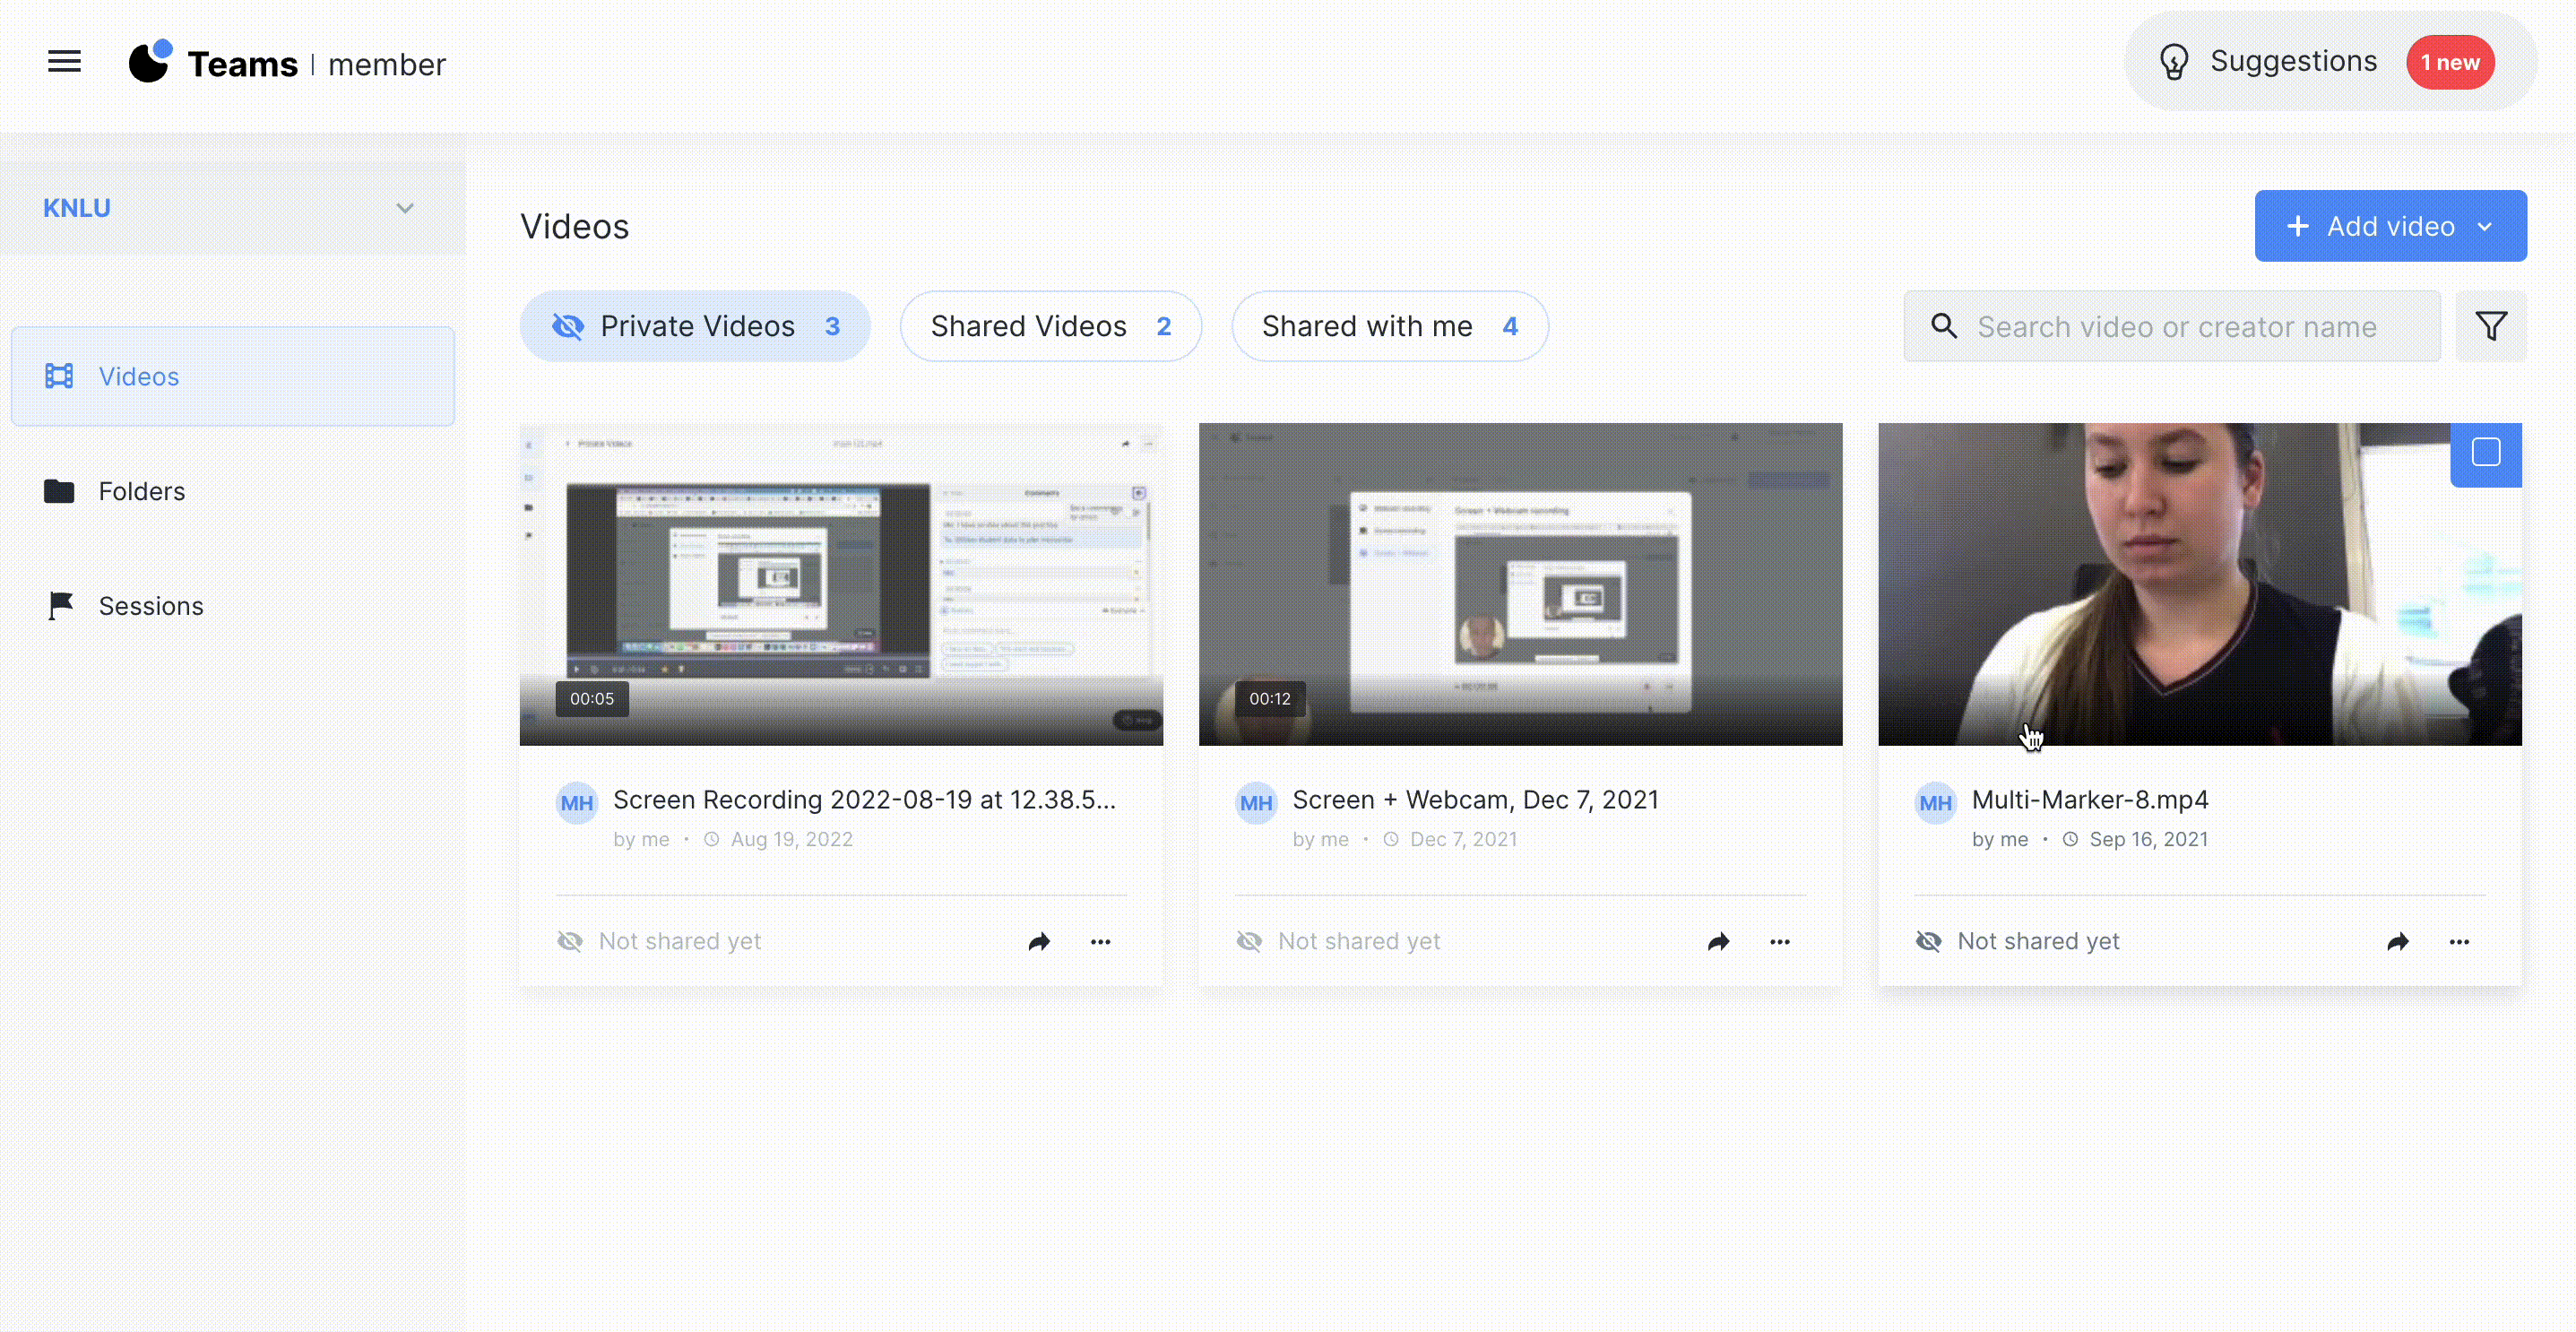Click the Suggestions lightbulb icon
The height and width of the screenshot is (1332, 2576).
click(2173, 62)
